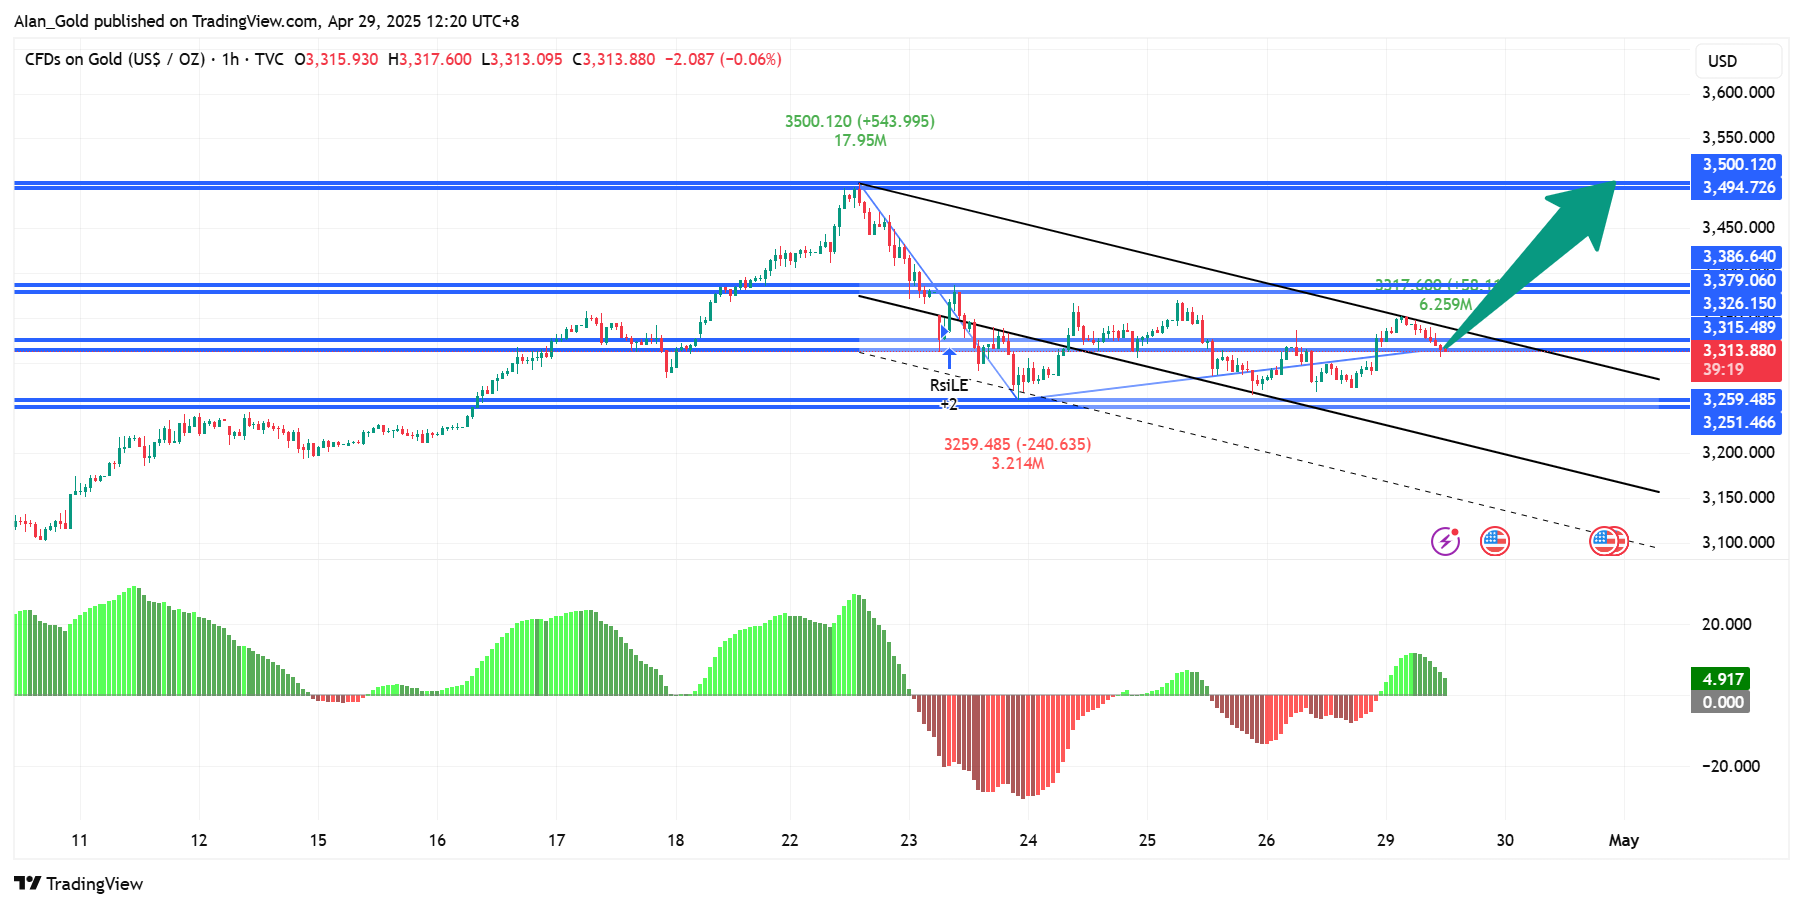Viewport: 1803px width, 907px height.
Task: Click the RsiLE strategy label
Action: coord(949,385)
